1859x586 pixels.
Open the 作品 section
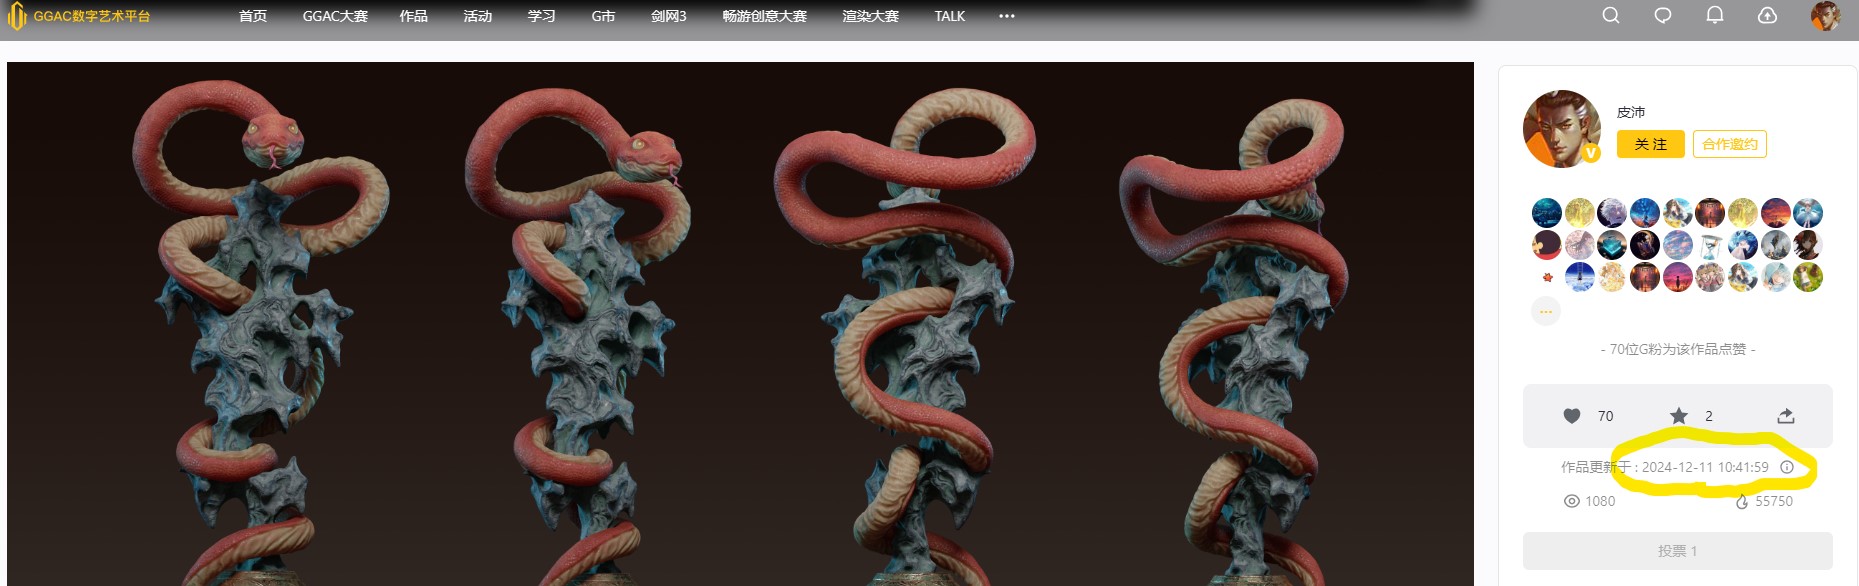pos(413,16)
